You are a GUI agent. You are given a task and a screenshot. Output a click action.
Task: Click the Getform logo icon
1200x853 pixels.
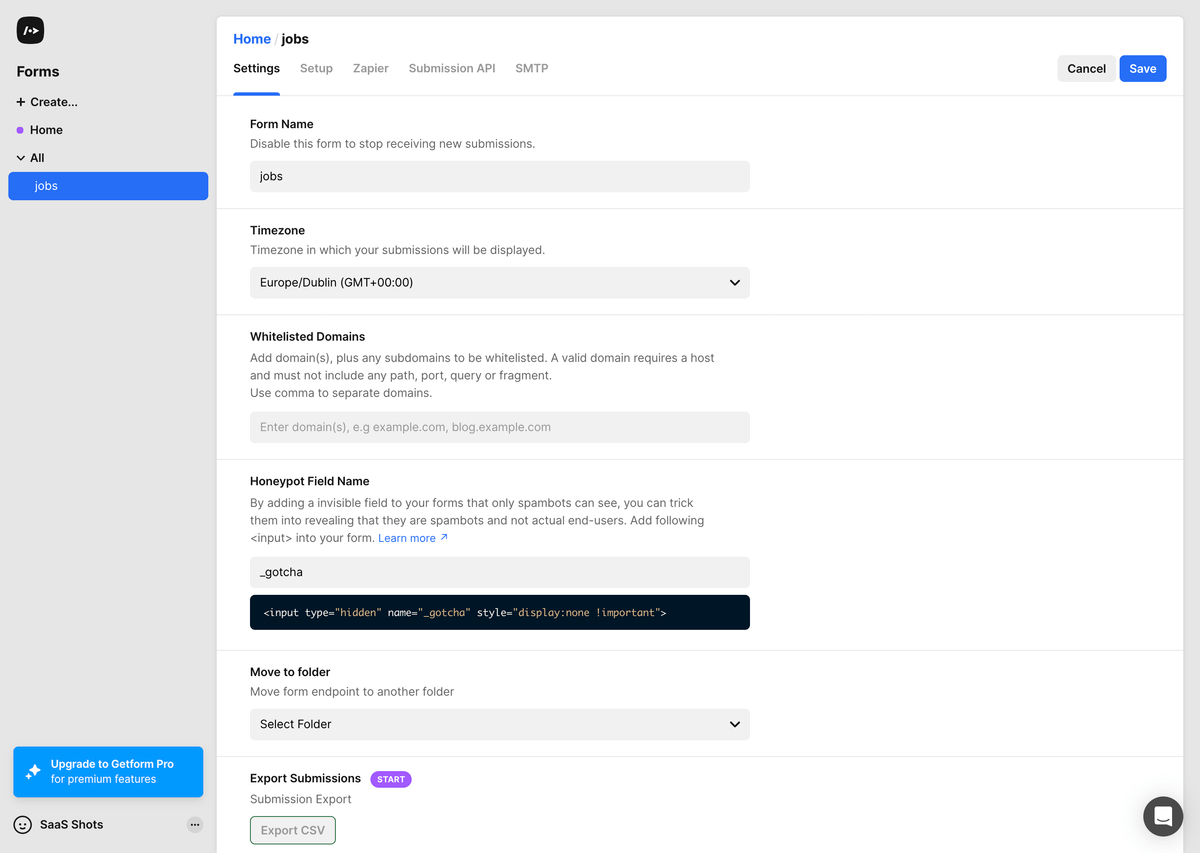pyautogui.click(x=30, y=31)
